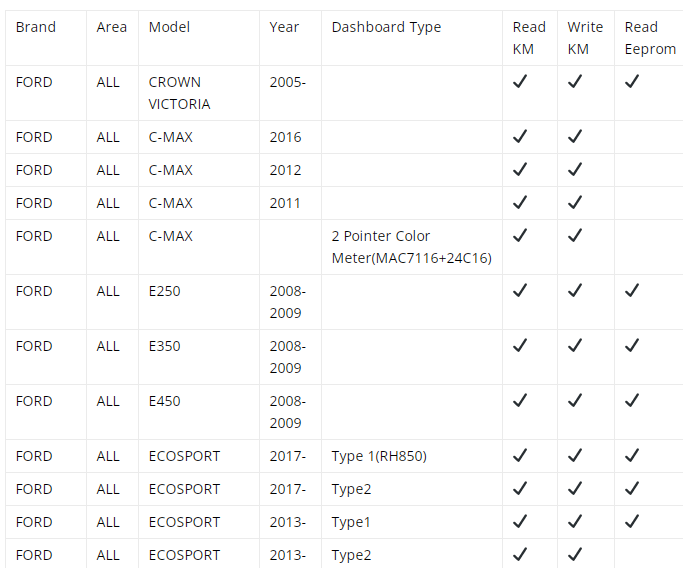Screen dimensions: 684x568
Task: Click the Write KM checkmark for E450
Action: coord(575,400)
